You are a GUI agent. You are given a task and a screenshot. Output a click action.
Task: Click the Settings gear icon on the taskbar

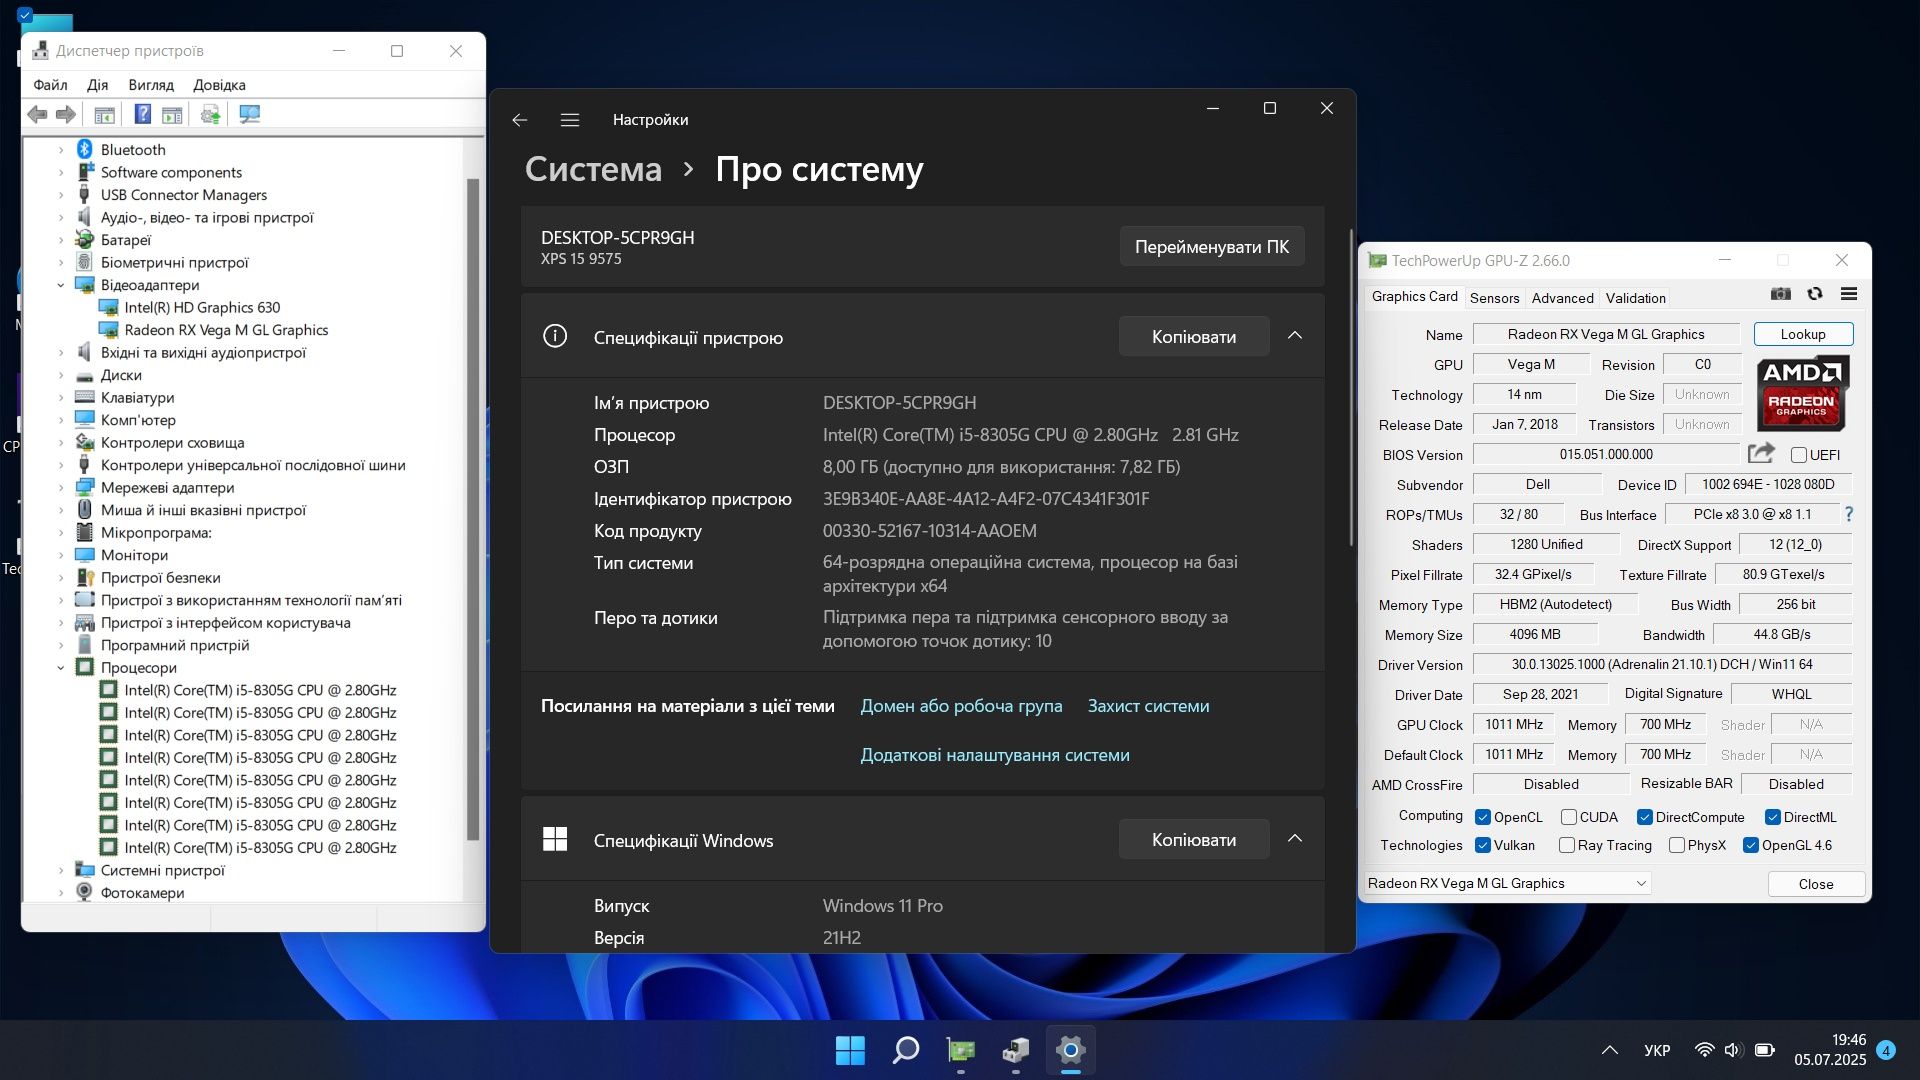tap(1071, 1050)
